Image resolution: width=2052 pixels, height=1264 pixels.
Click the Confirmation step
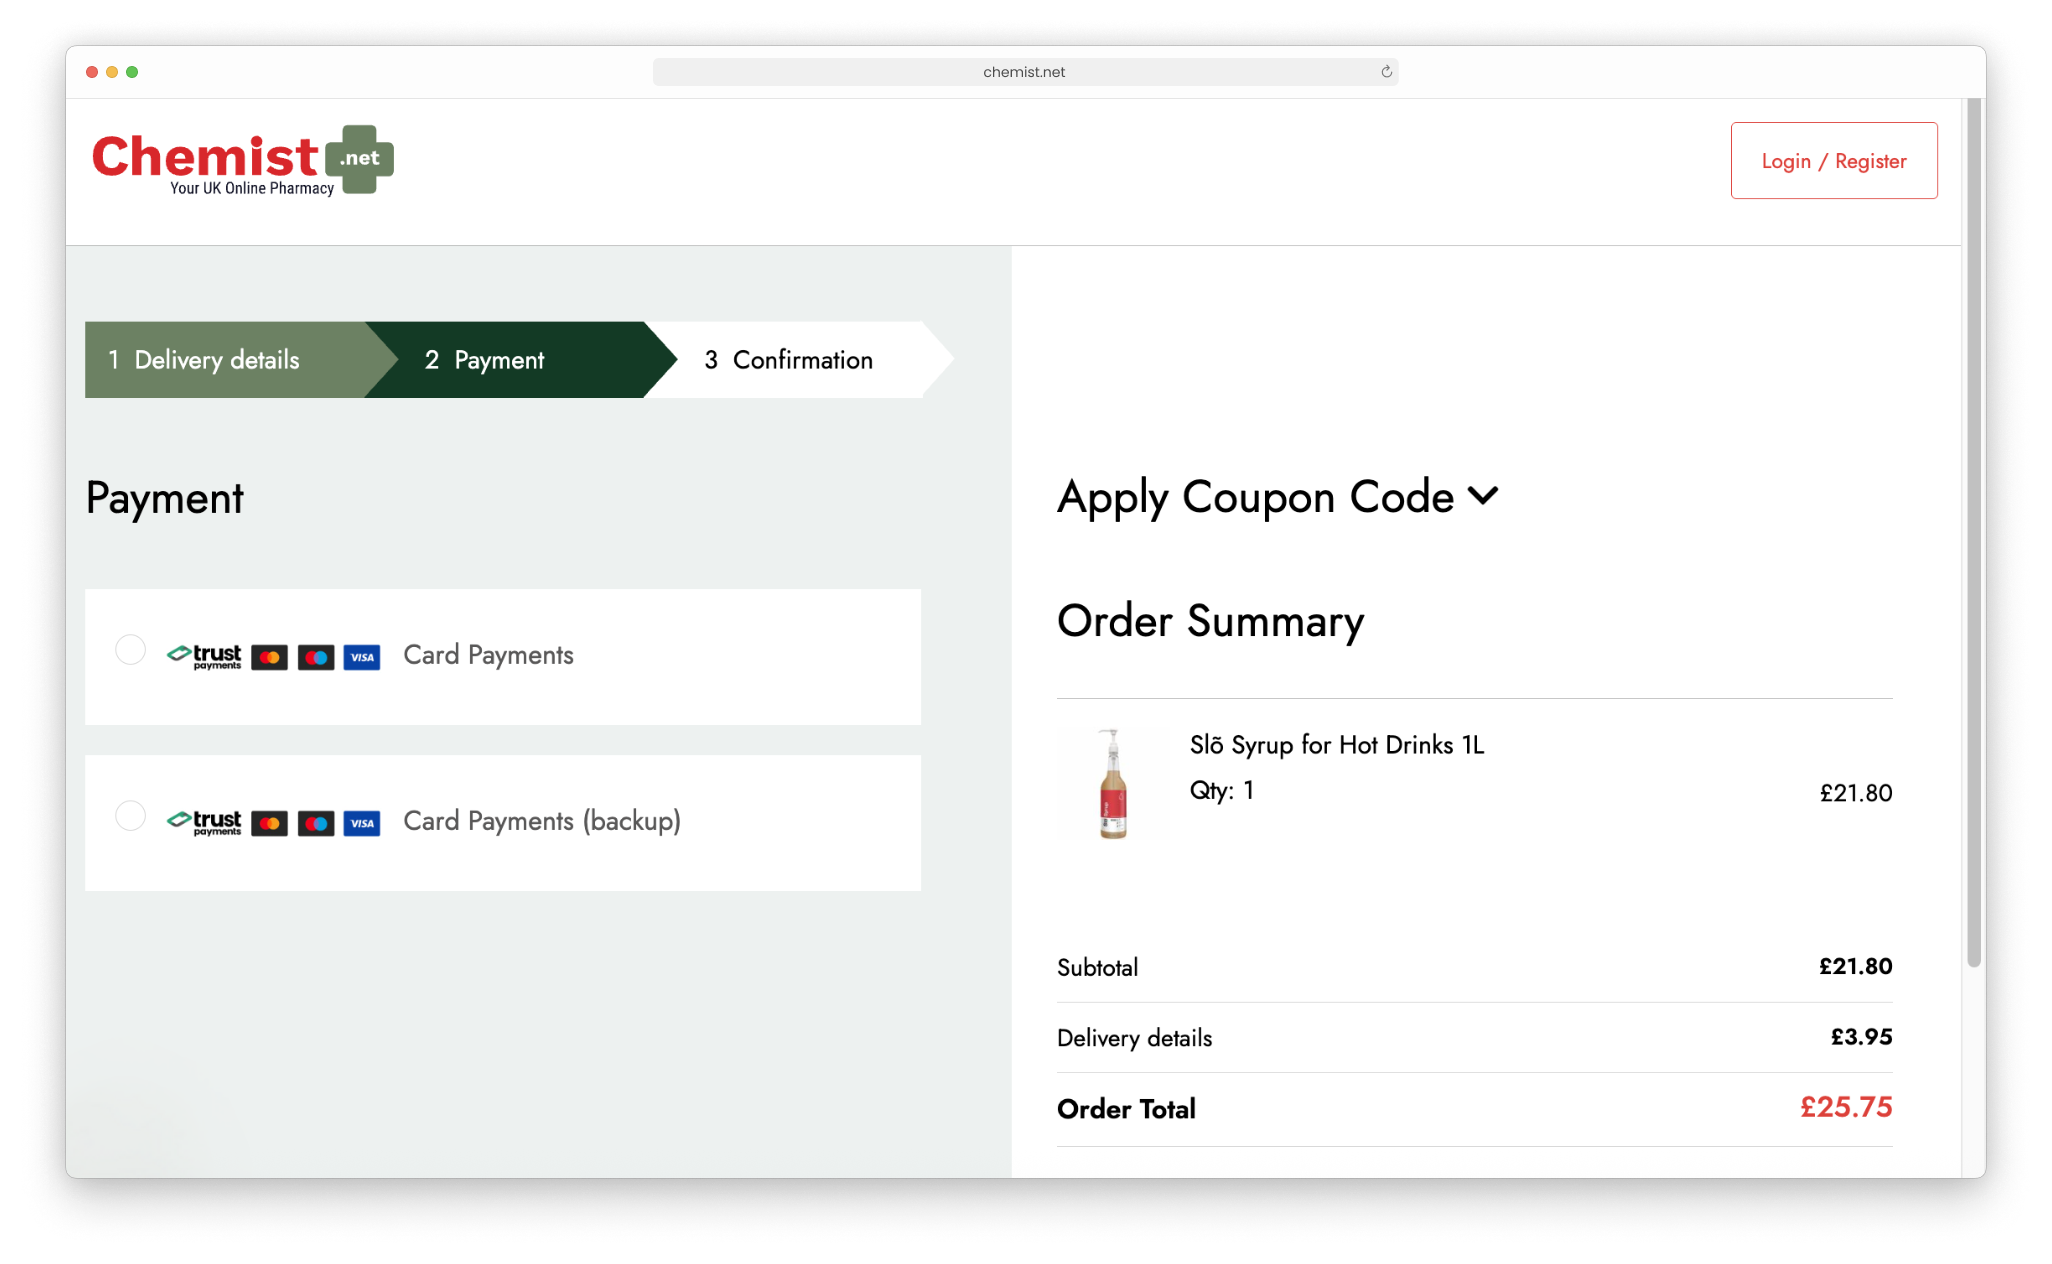coord(802,360)
